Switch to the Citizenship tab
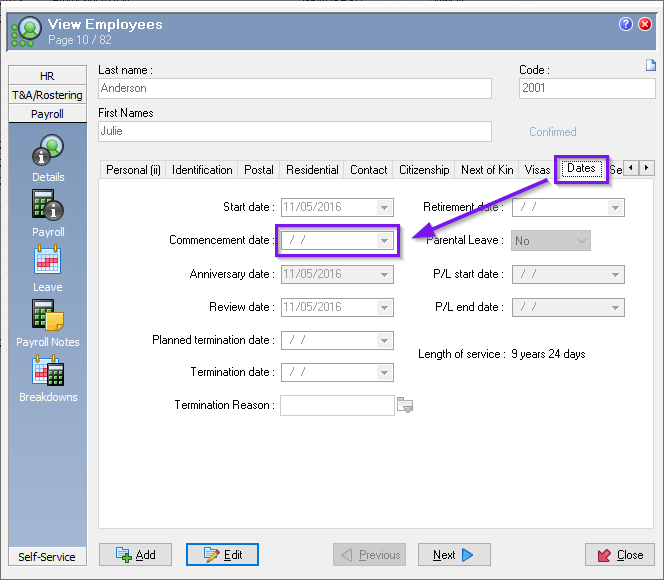The height and width of the screenshot is (580, 664). click(424, 170)
